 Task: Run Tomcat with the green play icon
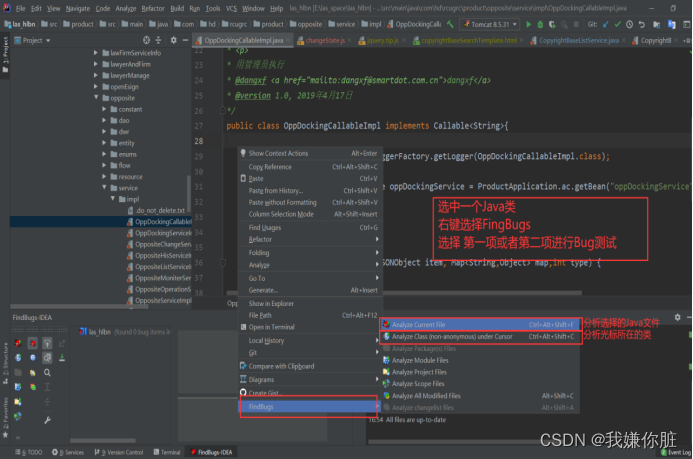(529, 24)
